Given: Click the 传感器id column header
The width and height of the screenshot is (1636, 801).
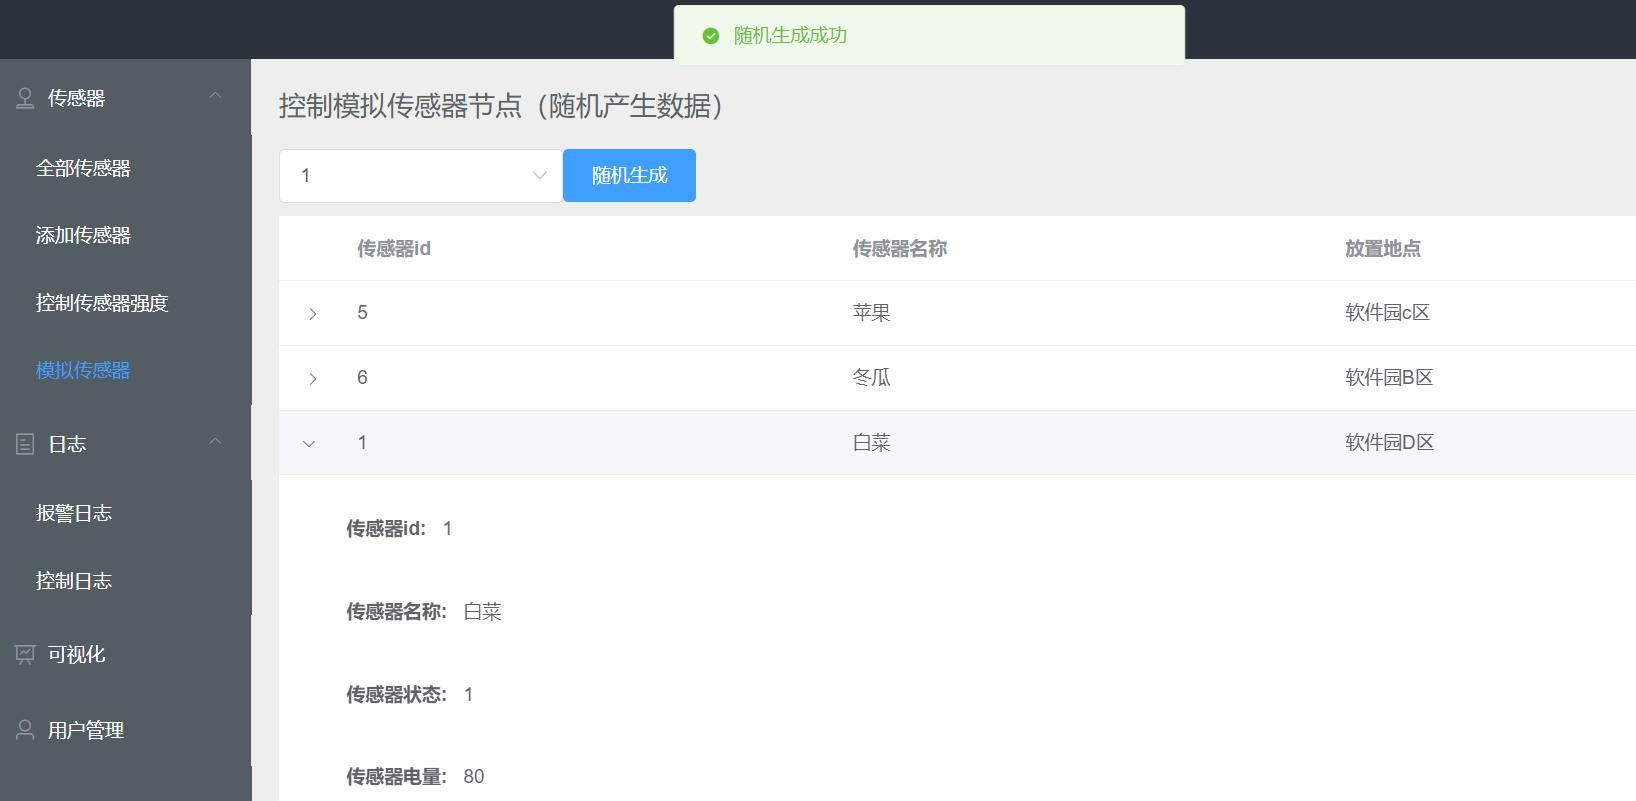Looking at the screenshot, I should click(394, 248).
